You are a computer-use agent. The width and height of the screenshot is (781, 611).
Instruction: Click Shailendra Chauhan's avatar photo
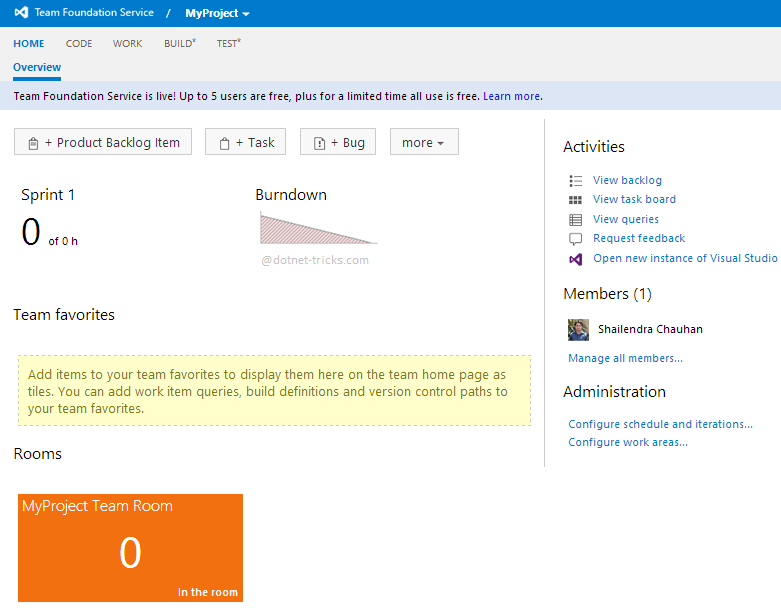point(578,329)
